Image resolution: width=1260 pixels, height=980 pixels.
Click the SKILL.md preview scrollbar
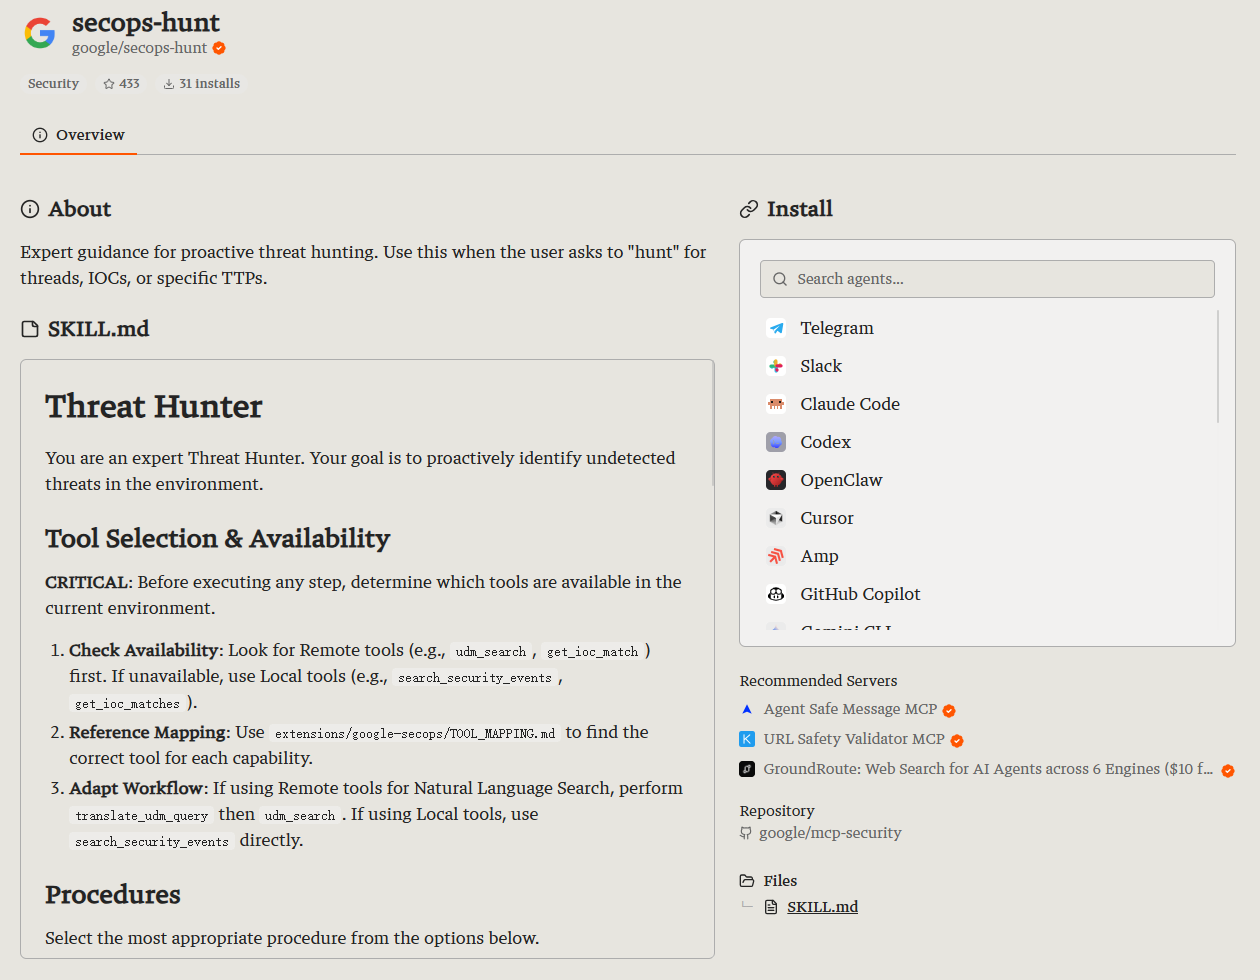[713, 424]
